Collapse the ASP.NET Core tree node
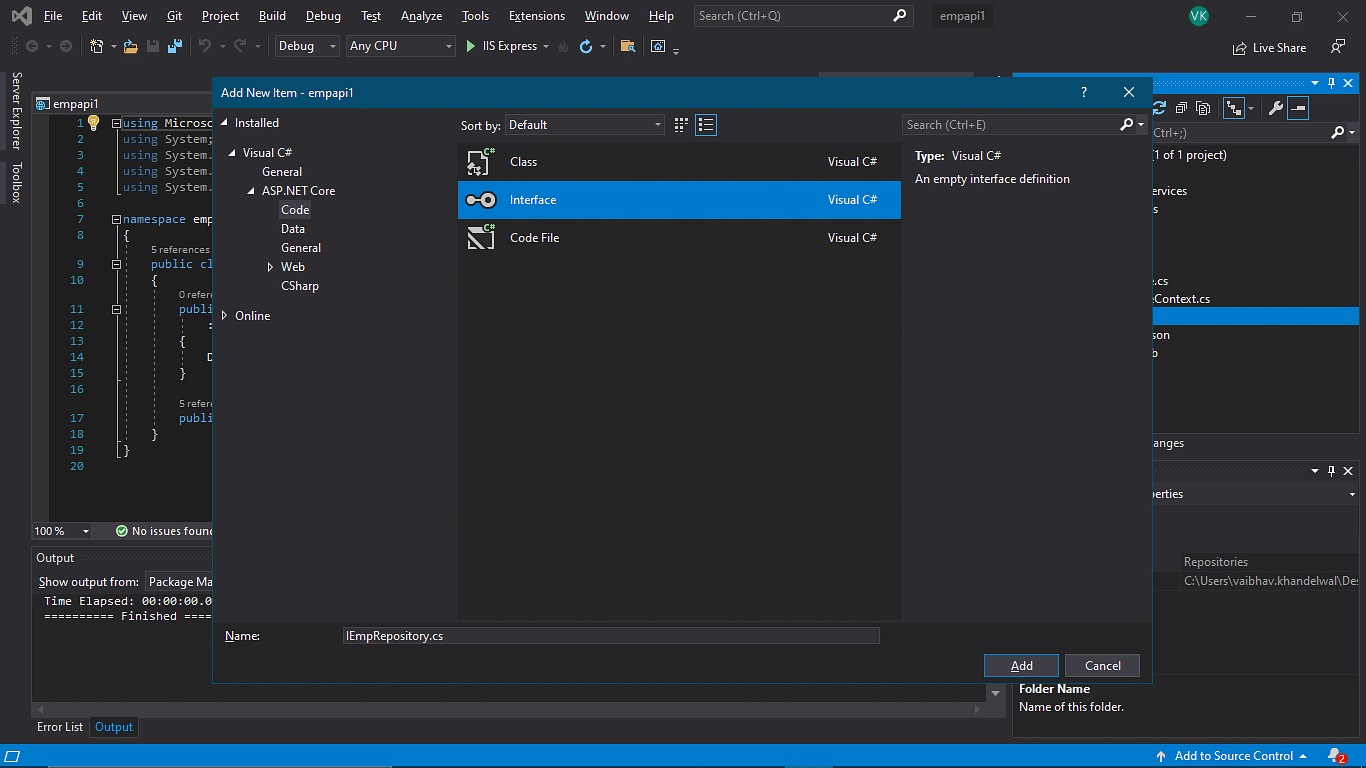1366x768 pixels. tap(252, 191)
